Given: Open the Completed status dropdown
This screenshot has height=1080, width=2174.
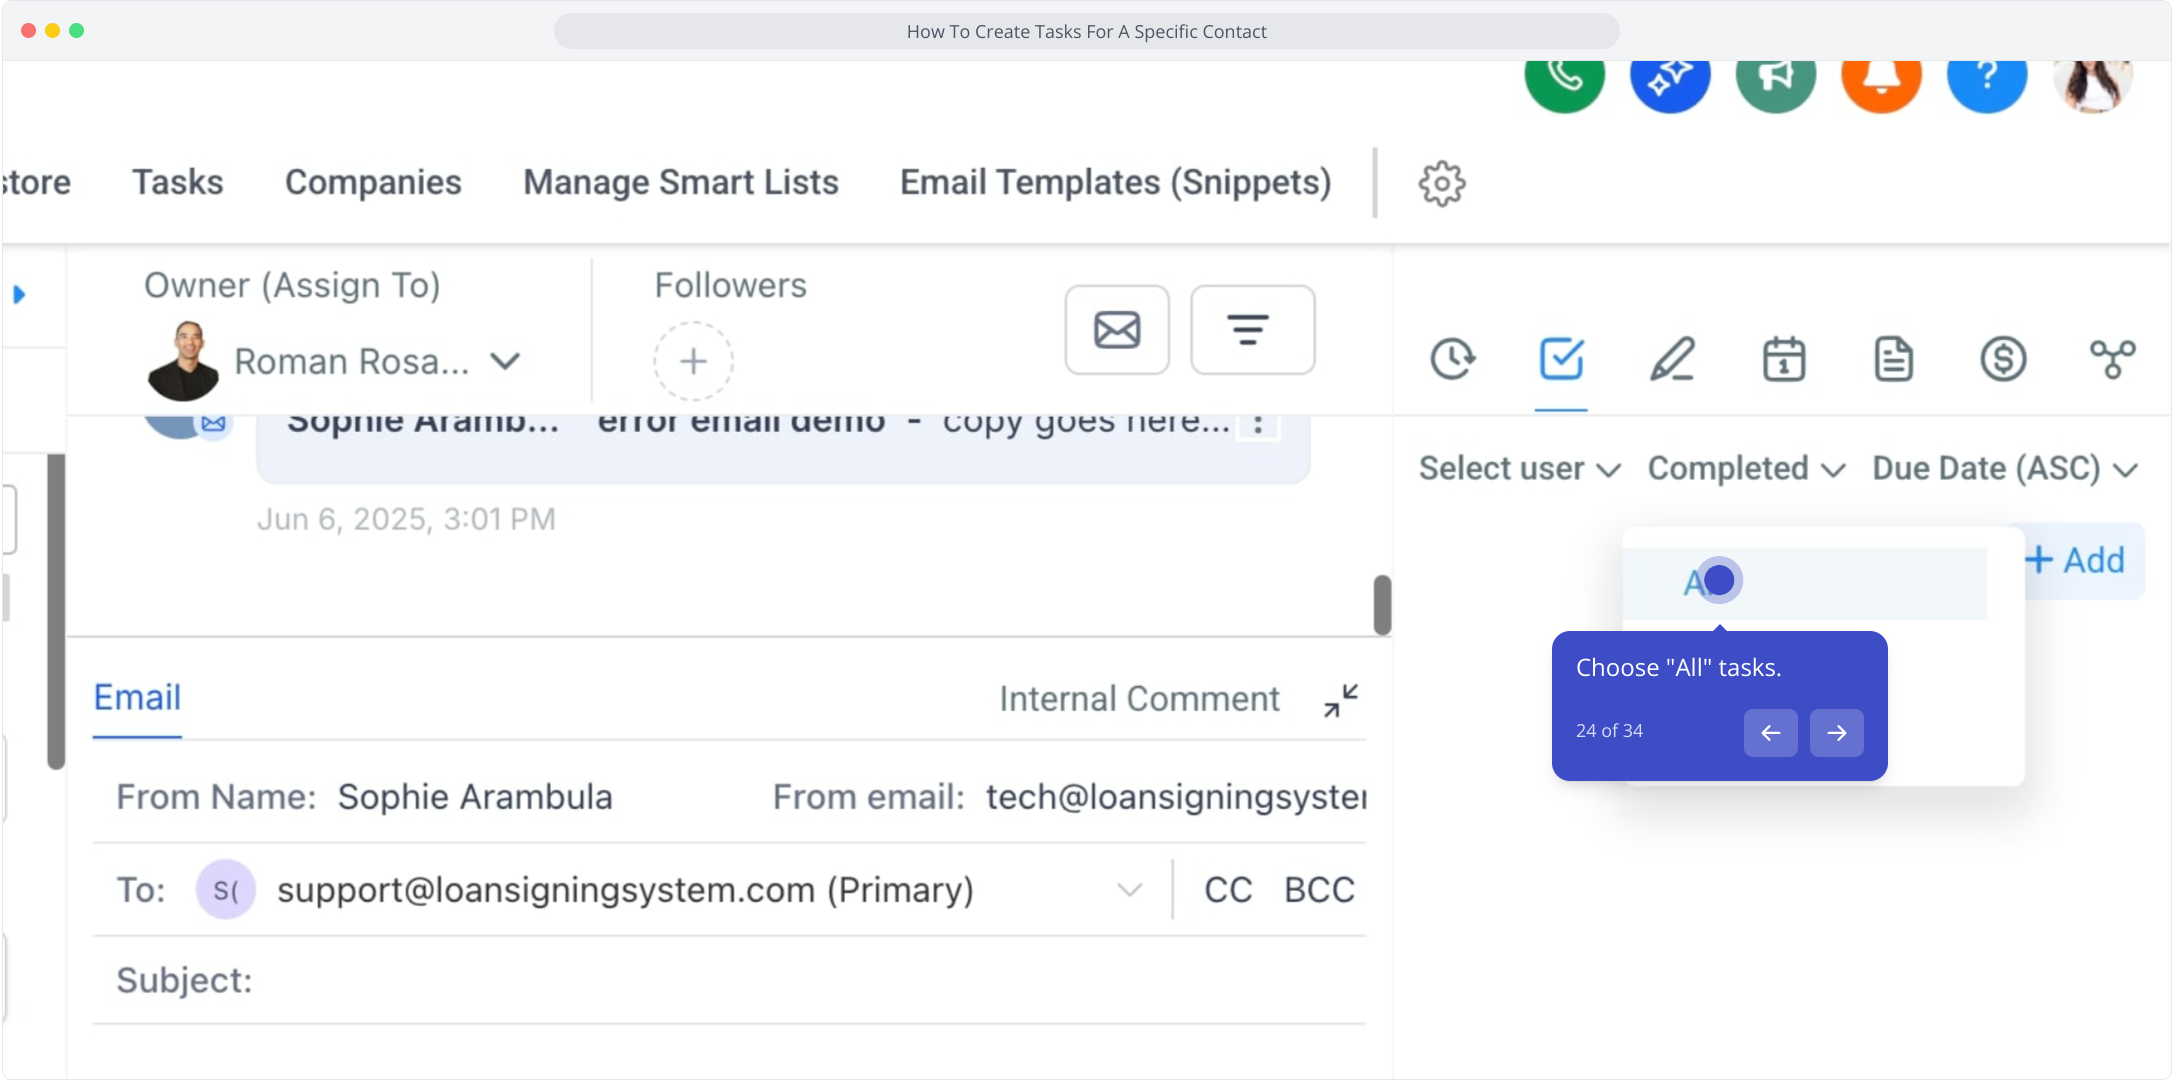Looking at the screenshot, I should (x=1746, y=468).
